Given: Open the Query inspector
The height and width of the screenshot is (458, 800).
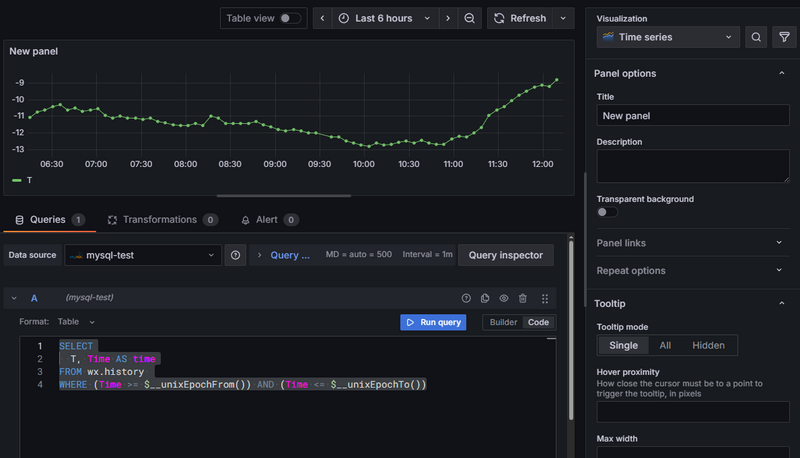Looking at the screenshot, I should (506, 255).
